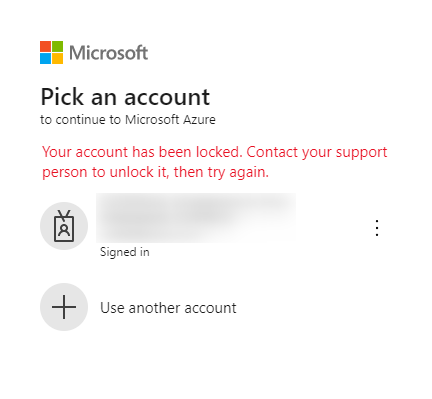Select the blurred signed-in account name
This screenshot has width=432, height=399.
coord(196,218)
